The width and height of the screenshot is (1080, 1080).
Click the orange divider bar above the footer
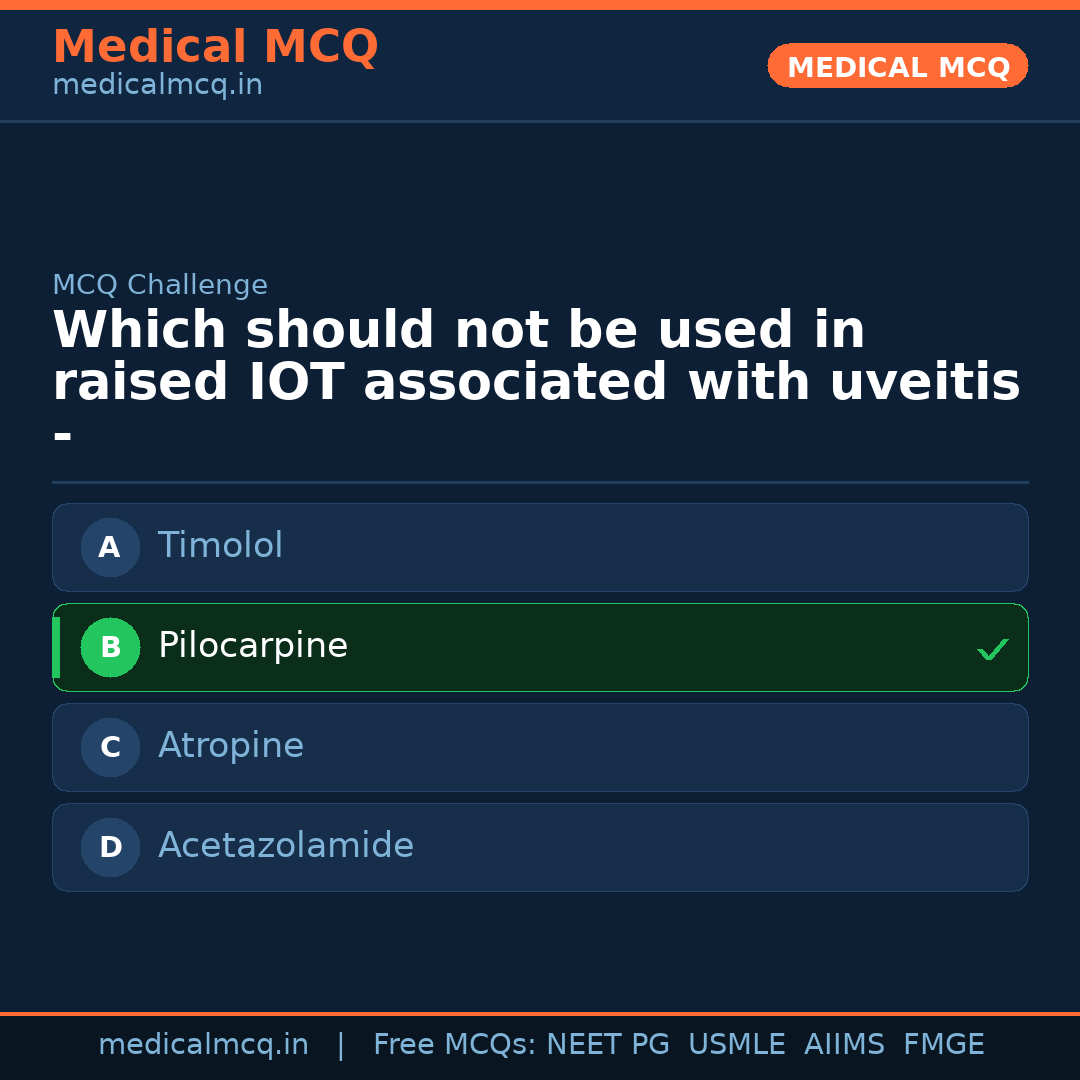pos(540,1012)
